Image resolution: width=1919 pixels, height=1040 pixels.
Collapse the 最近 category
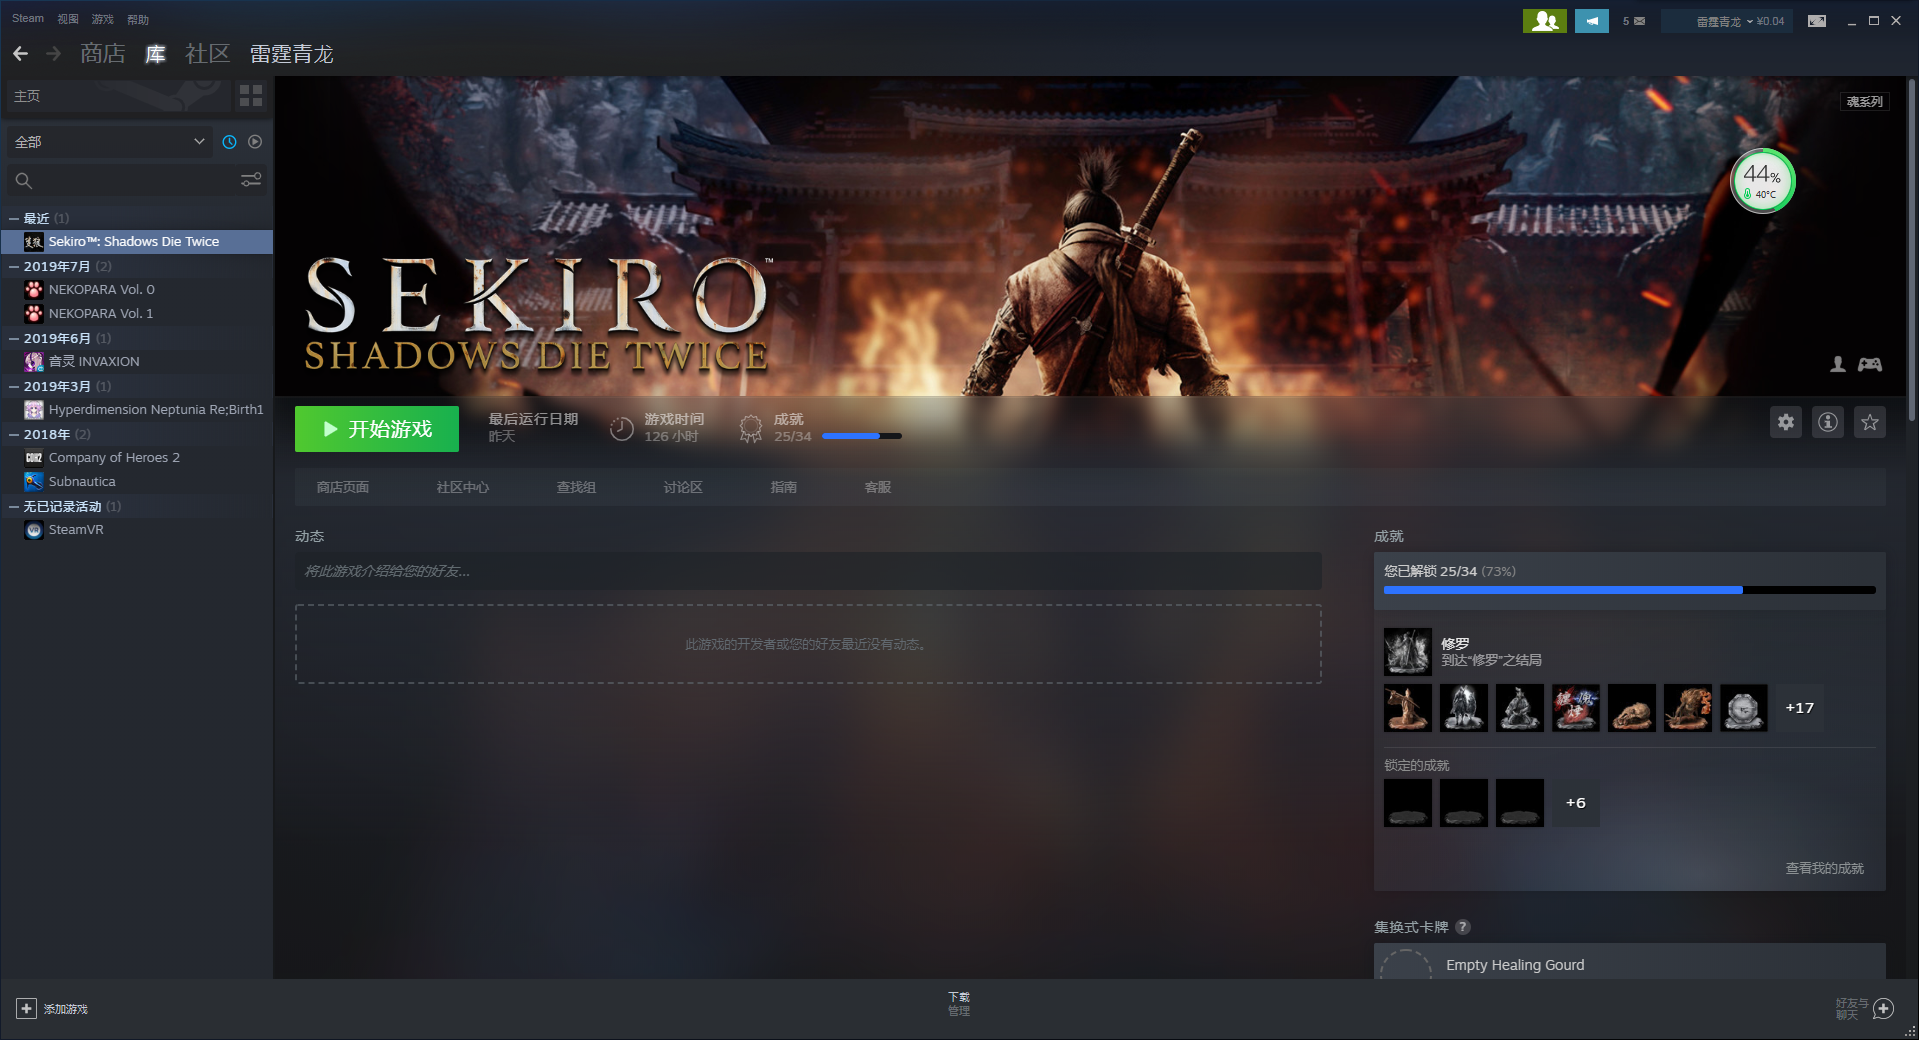14,218
